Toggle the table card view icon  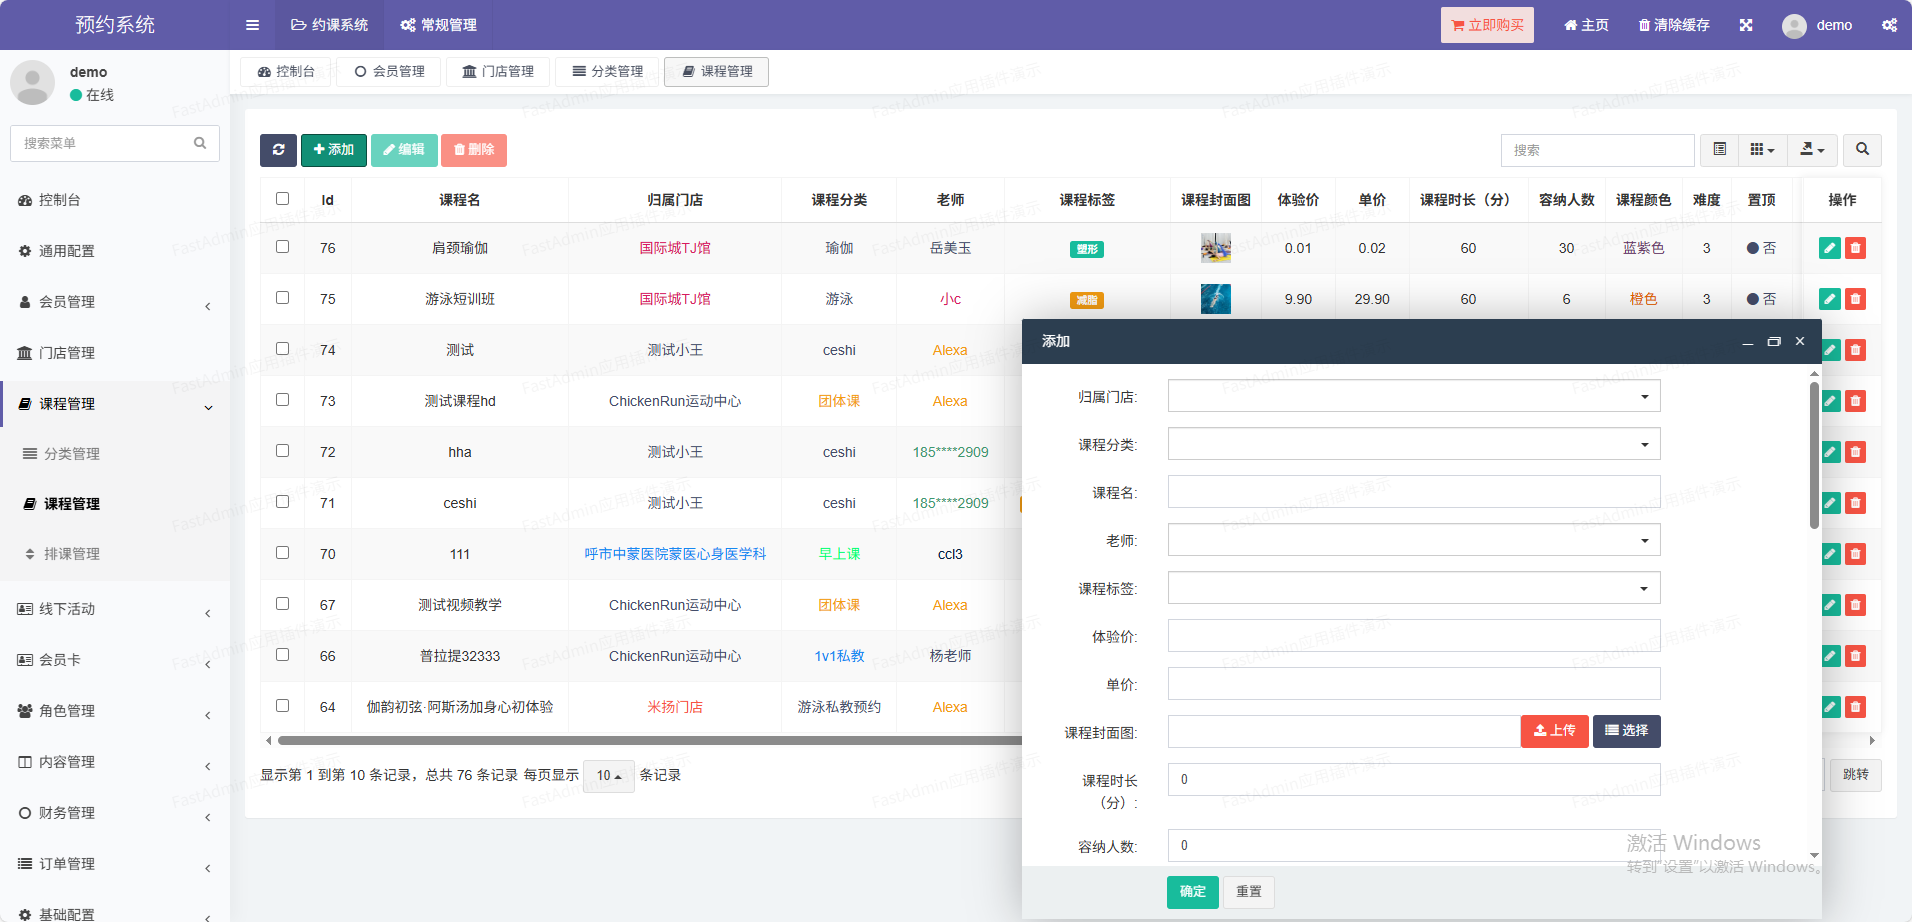click(1719, 150)
